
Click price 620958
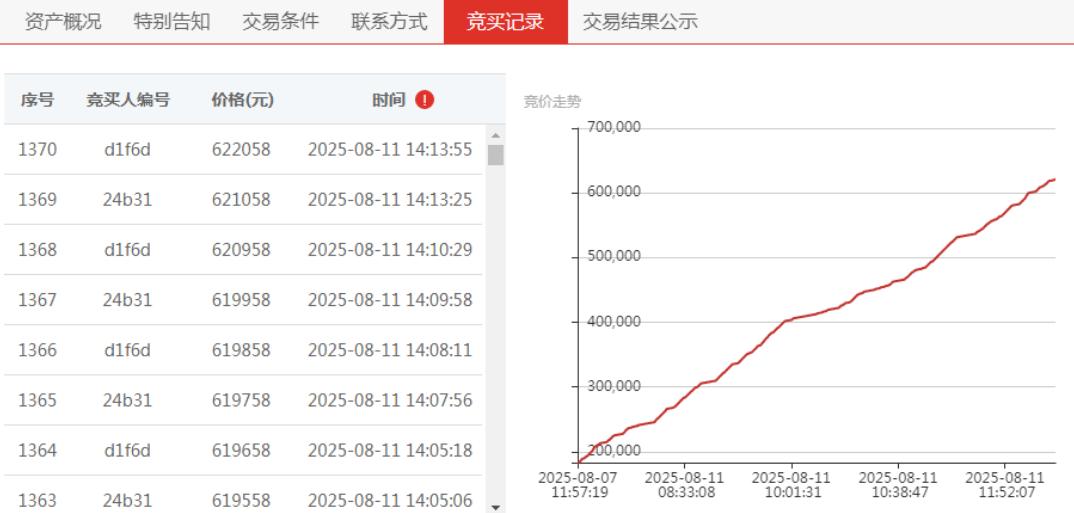tap(241, 249)
